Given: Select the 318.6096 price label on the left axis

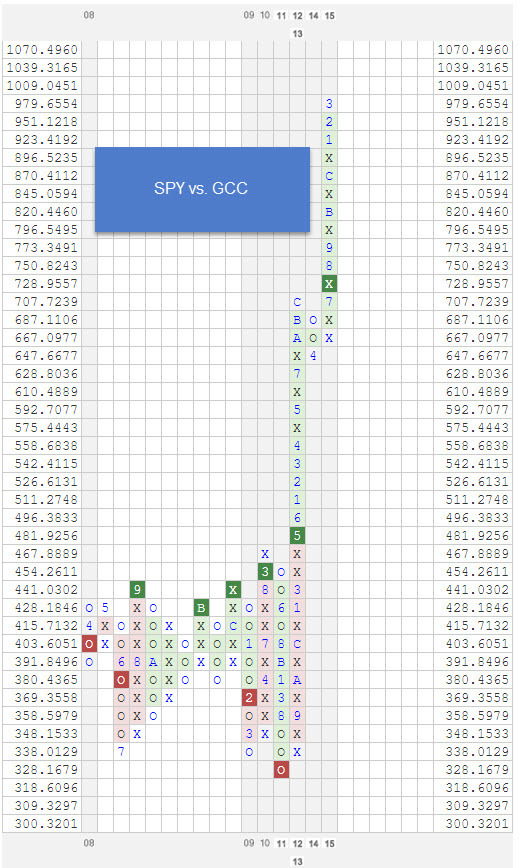Looking at the screenshot, I should 46,788.
